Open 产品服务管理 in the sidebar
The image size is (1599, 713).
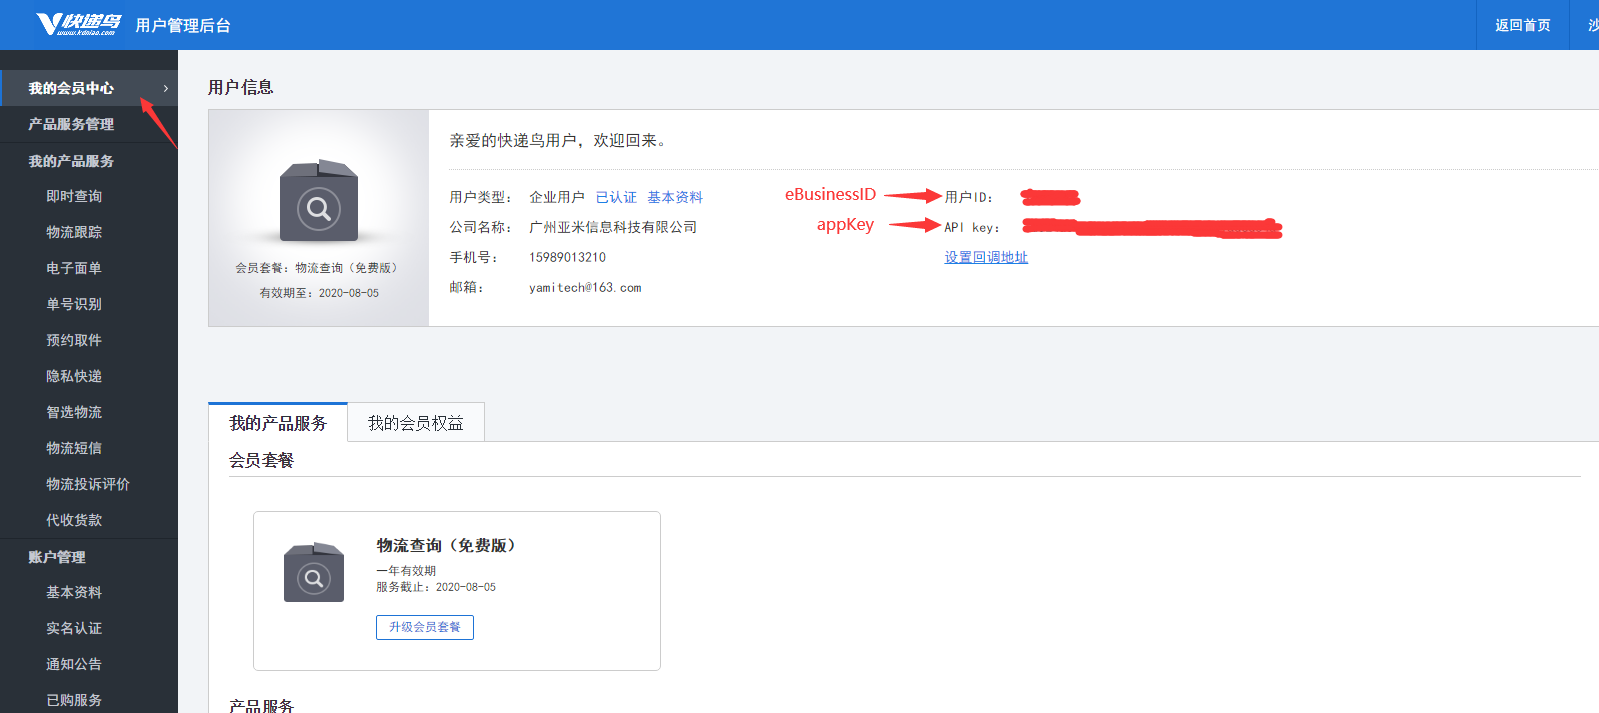(71, 124)
